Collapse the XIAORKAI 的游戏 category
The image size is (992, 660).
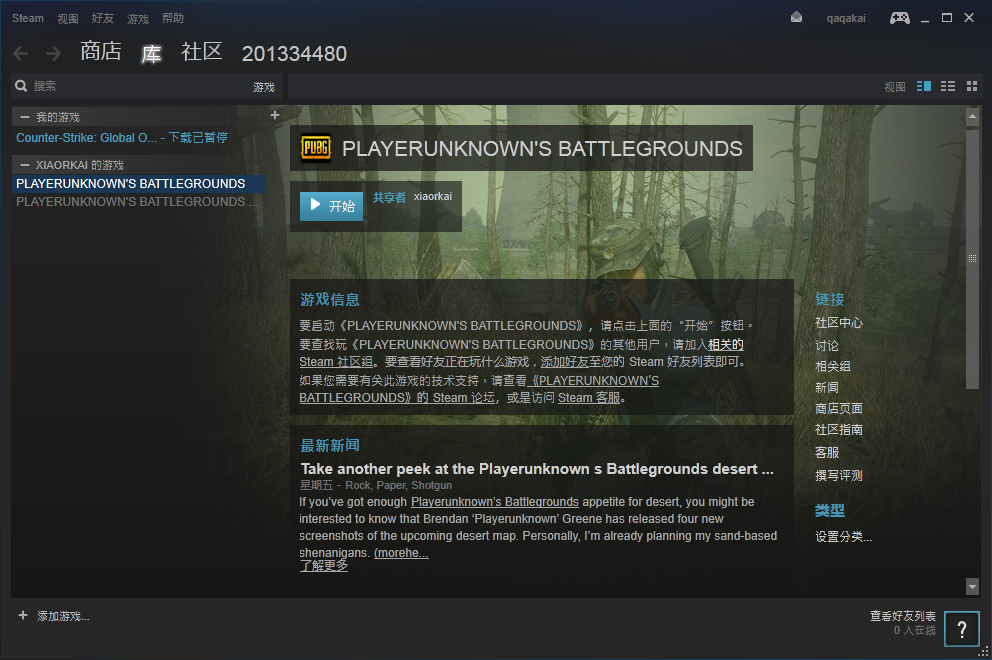pyautogui.click(x=25, y=165)
